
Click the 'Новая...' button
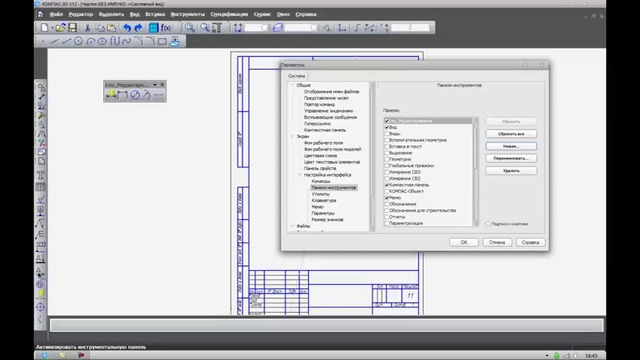point(511,146)
